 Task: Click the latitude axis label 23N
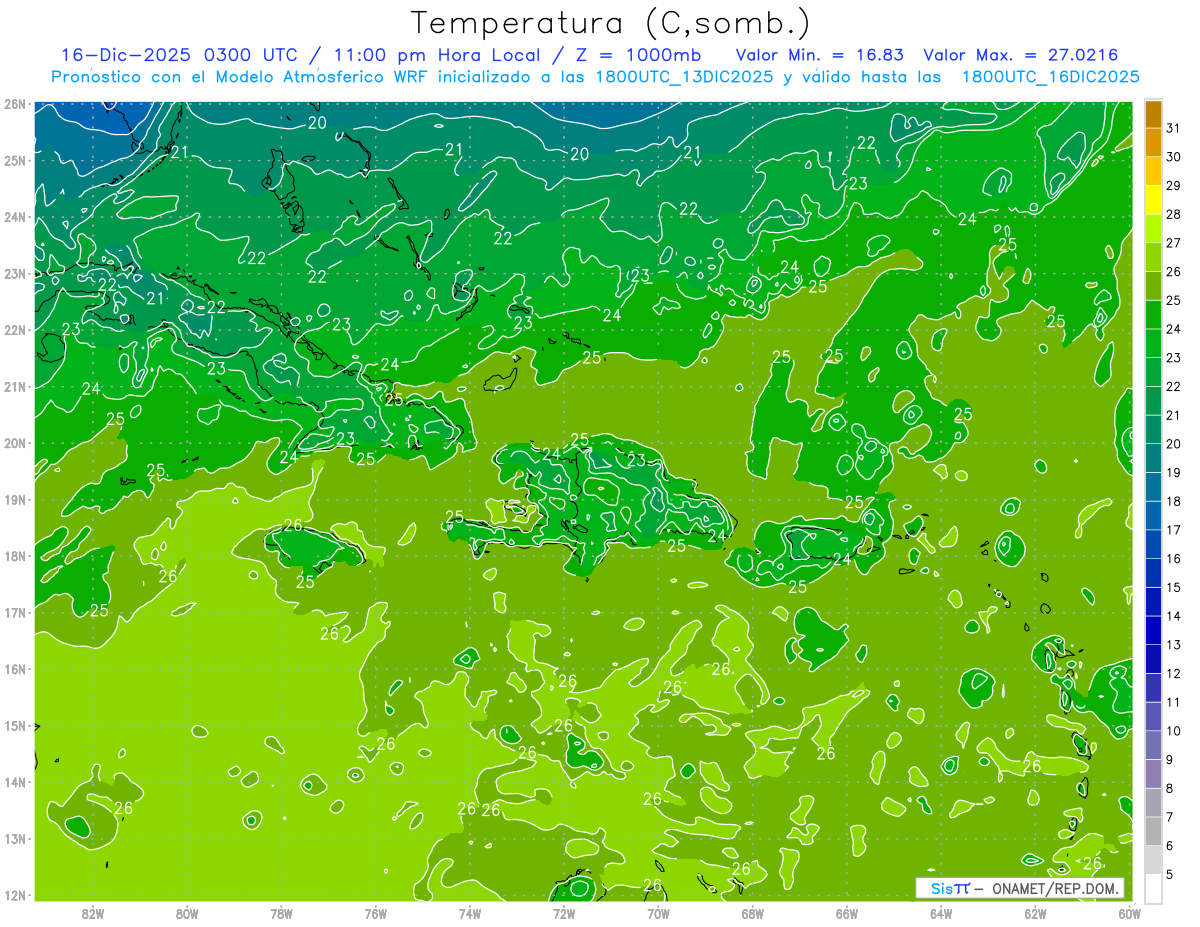pyautogui.click(x=15, y=273)
